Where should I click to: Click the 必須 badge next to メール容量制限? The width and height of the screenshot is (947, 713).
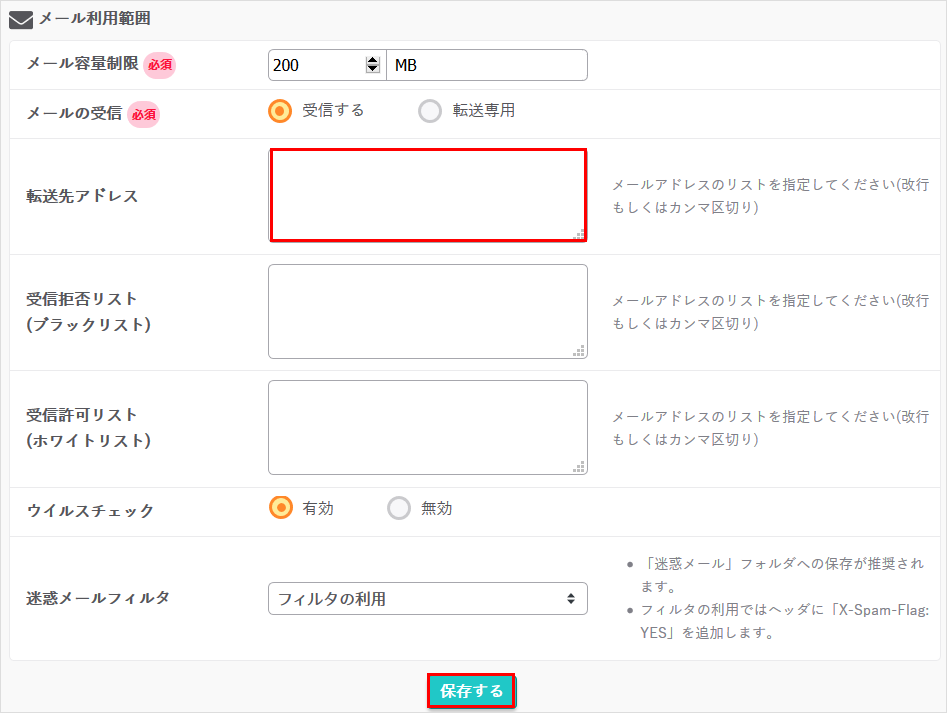159,63
